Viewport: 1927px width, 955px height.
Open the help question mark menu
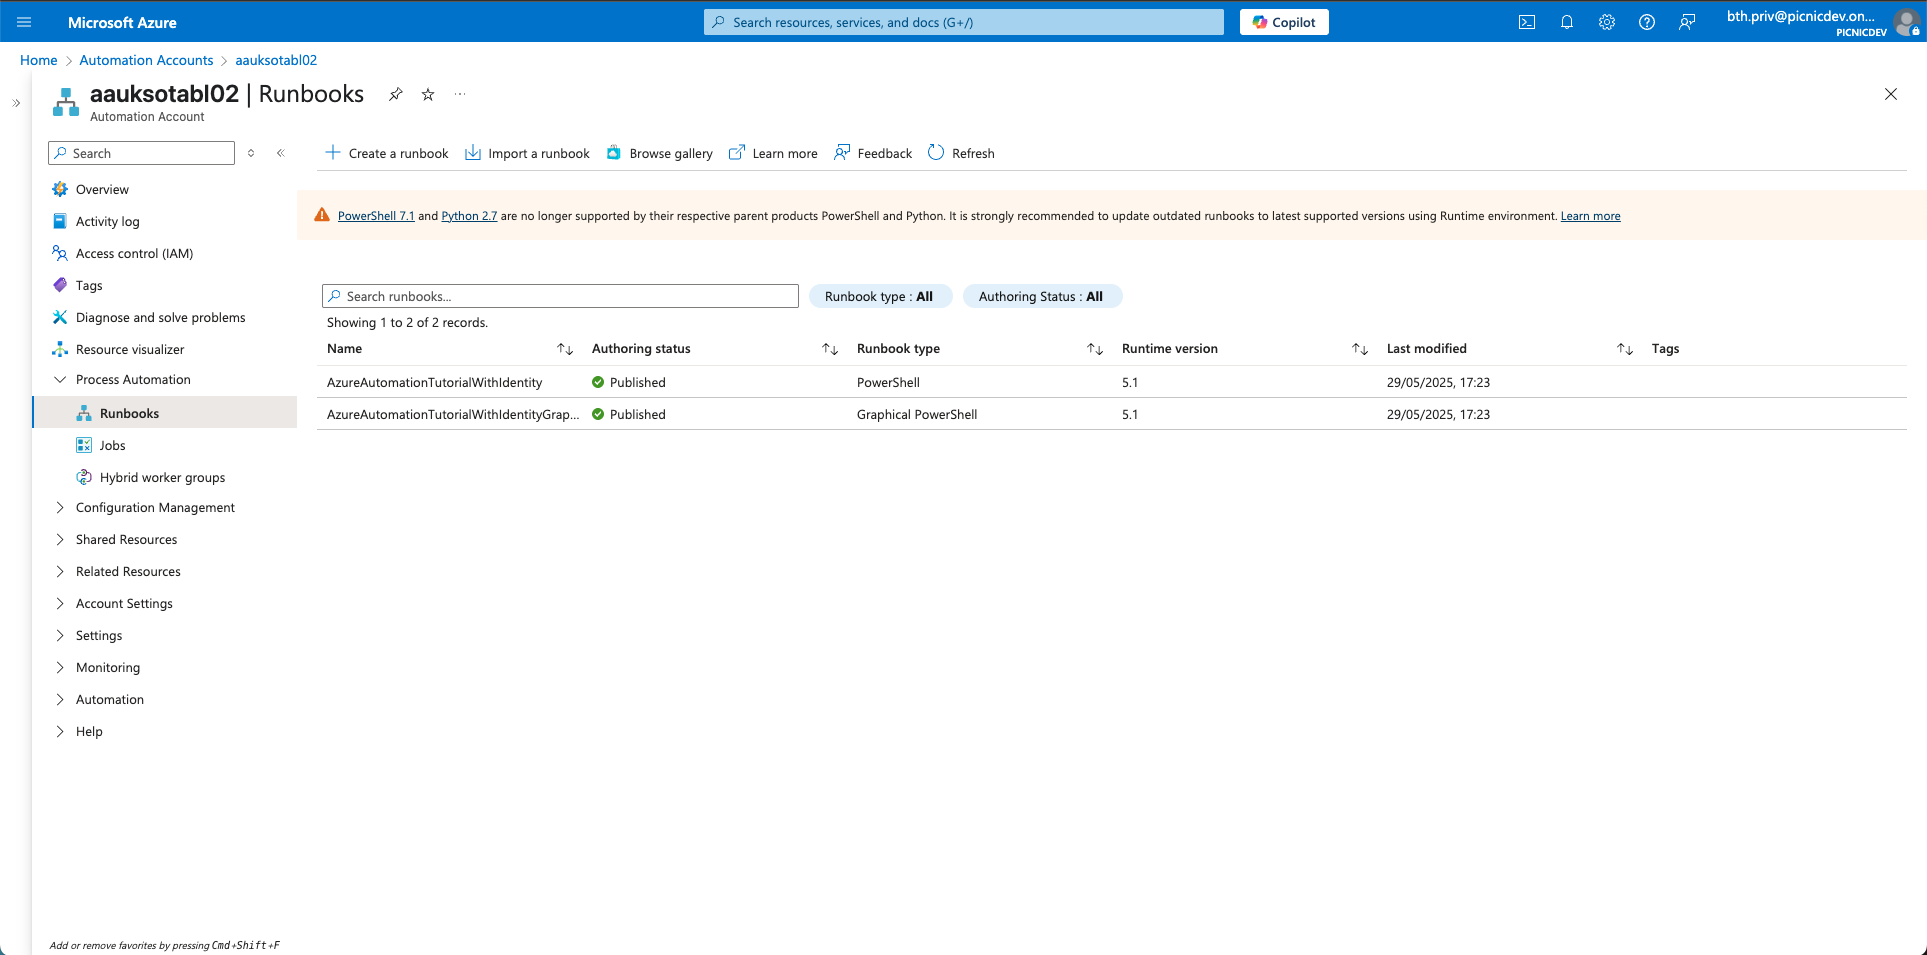click(1647, 22)
